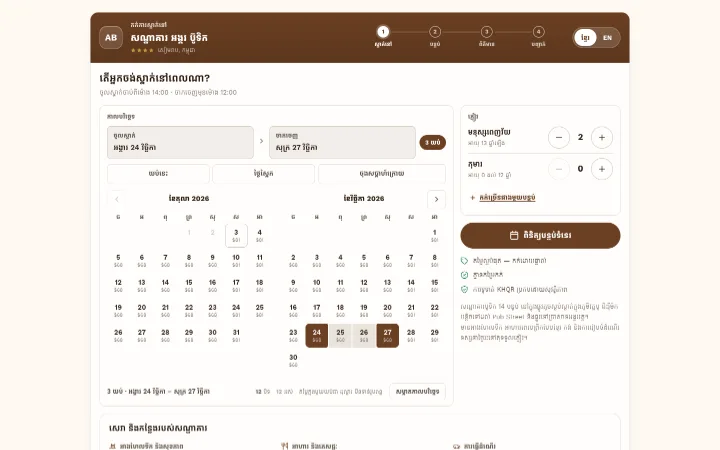Click the add another room link
720x450 pixels.
pos(507,197)
